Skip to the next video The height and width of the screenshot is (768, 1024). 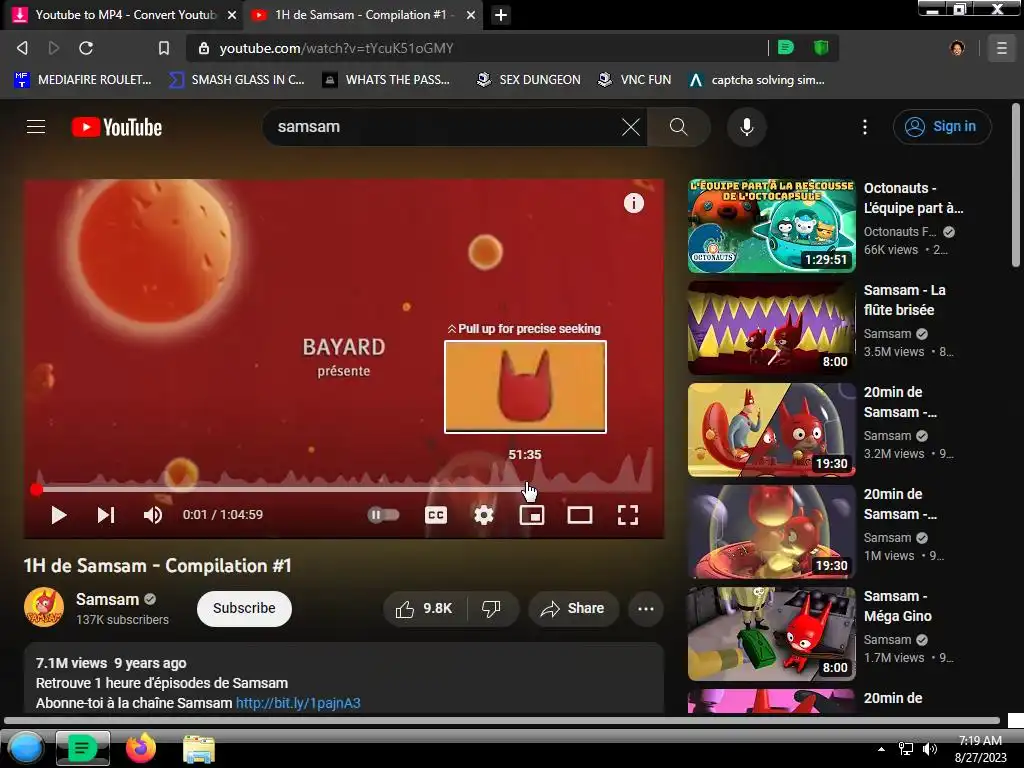tap(106, 515)
